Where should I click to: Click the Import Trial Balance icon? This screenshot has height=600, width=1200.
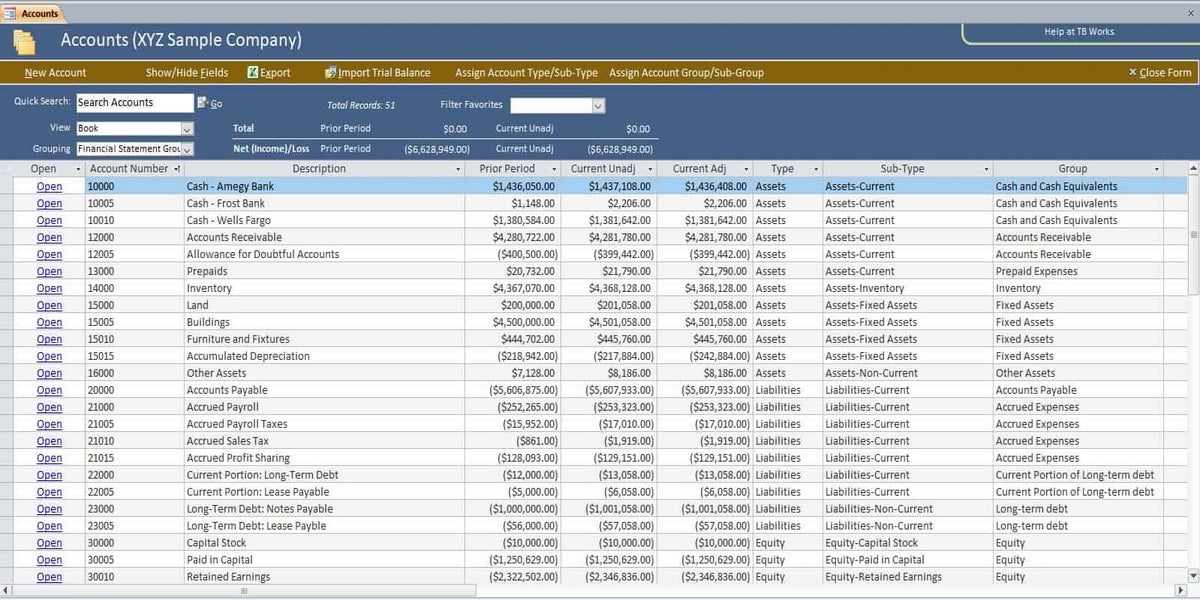click(x=331, y=73)
